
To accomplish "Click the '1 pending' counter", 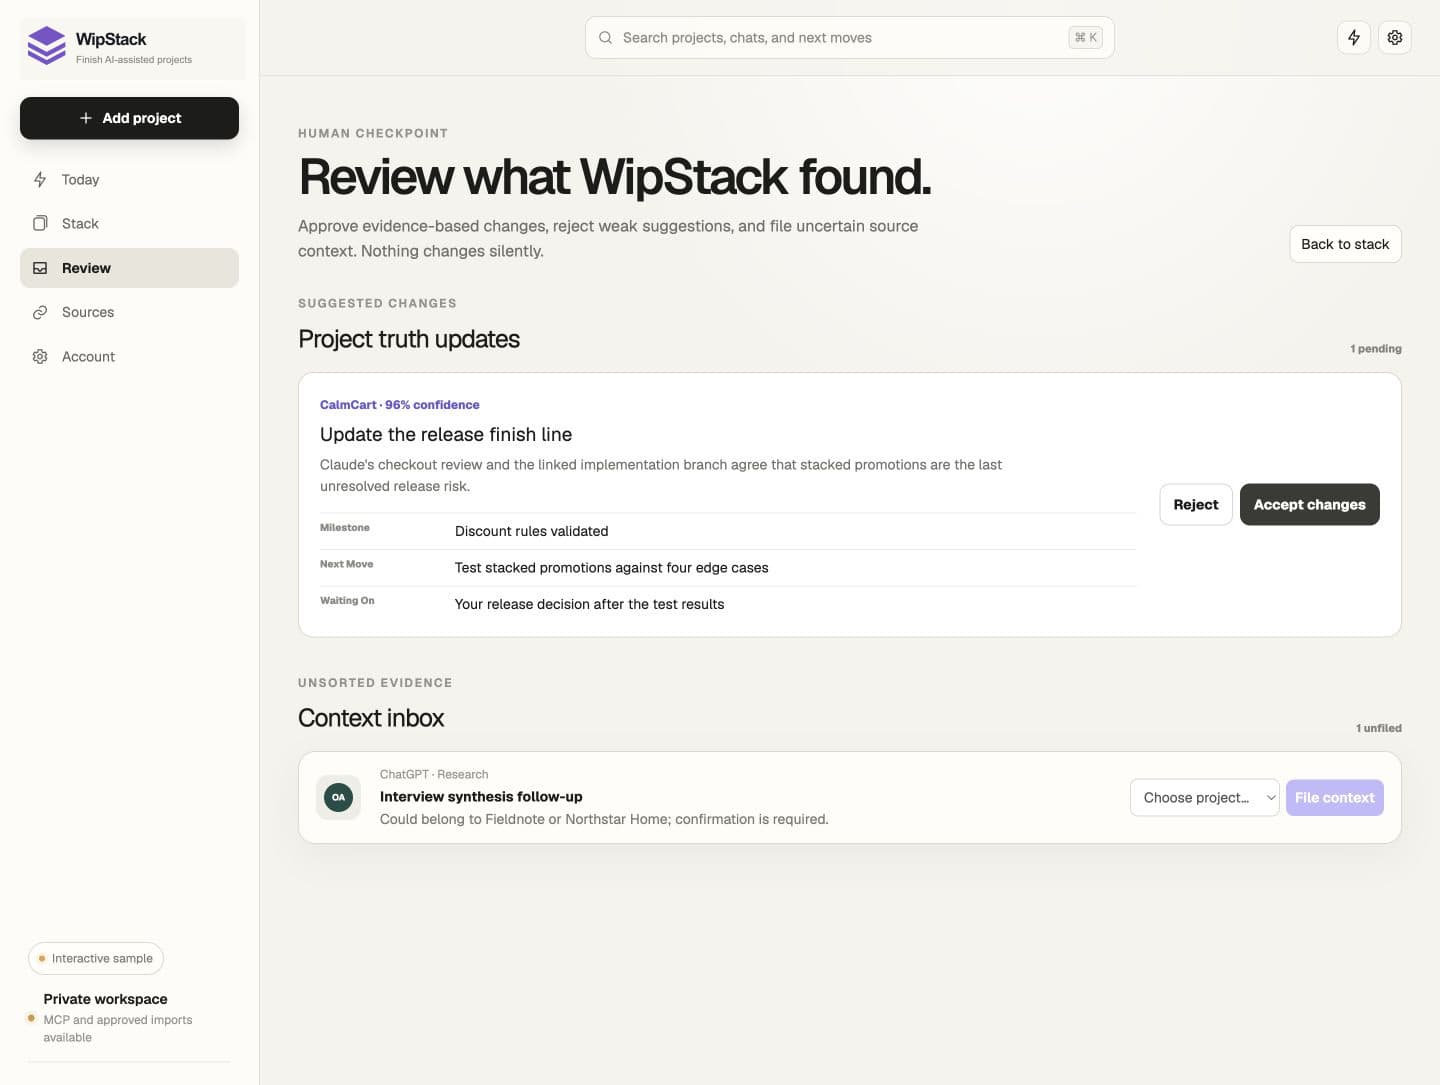I will (x=1376, y=349).
